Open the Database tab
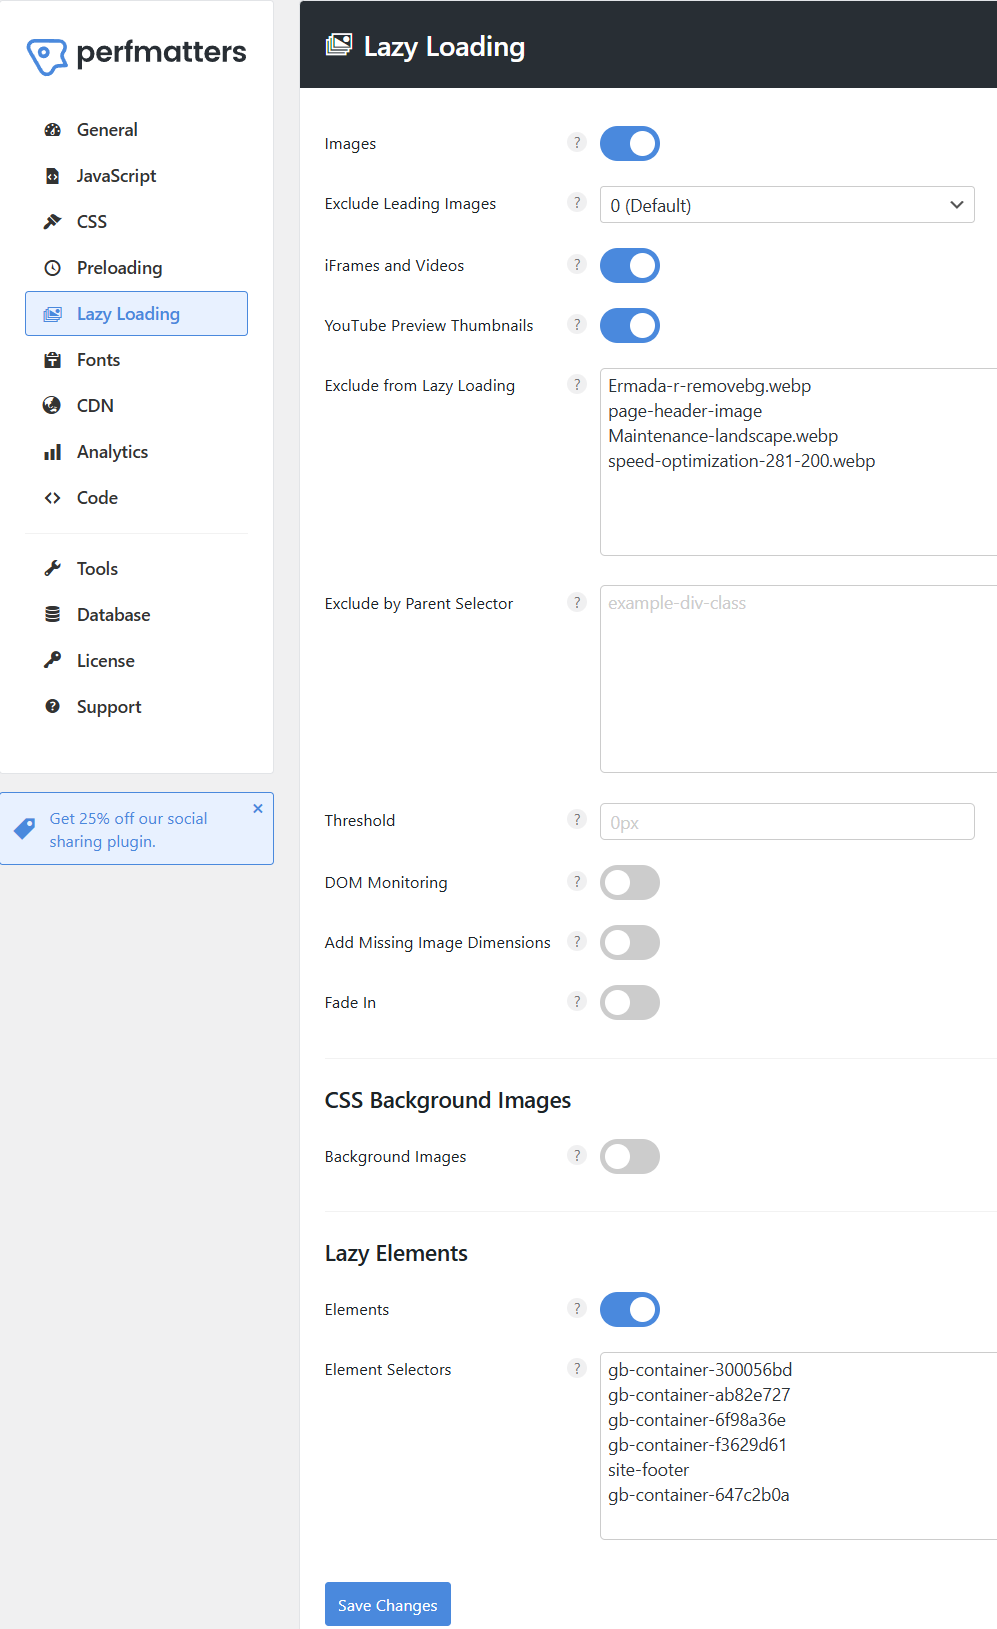This screenshot has width=997, height=1629. (136, 615)
